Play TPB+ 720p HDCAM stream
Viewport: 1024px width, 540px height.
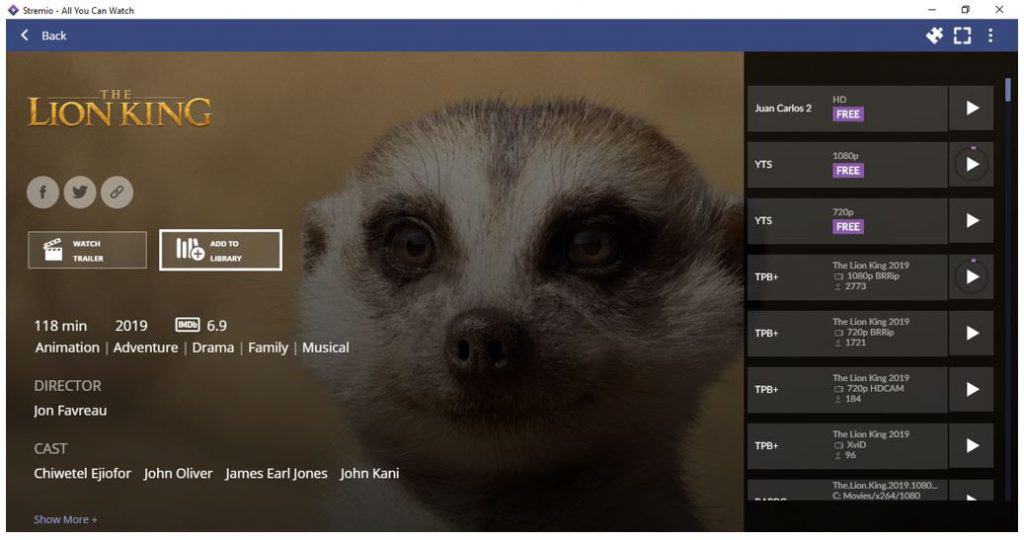click(972, 389)
